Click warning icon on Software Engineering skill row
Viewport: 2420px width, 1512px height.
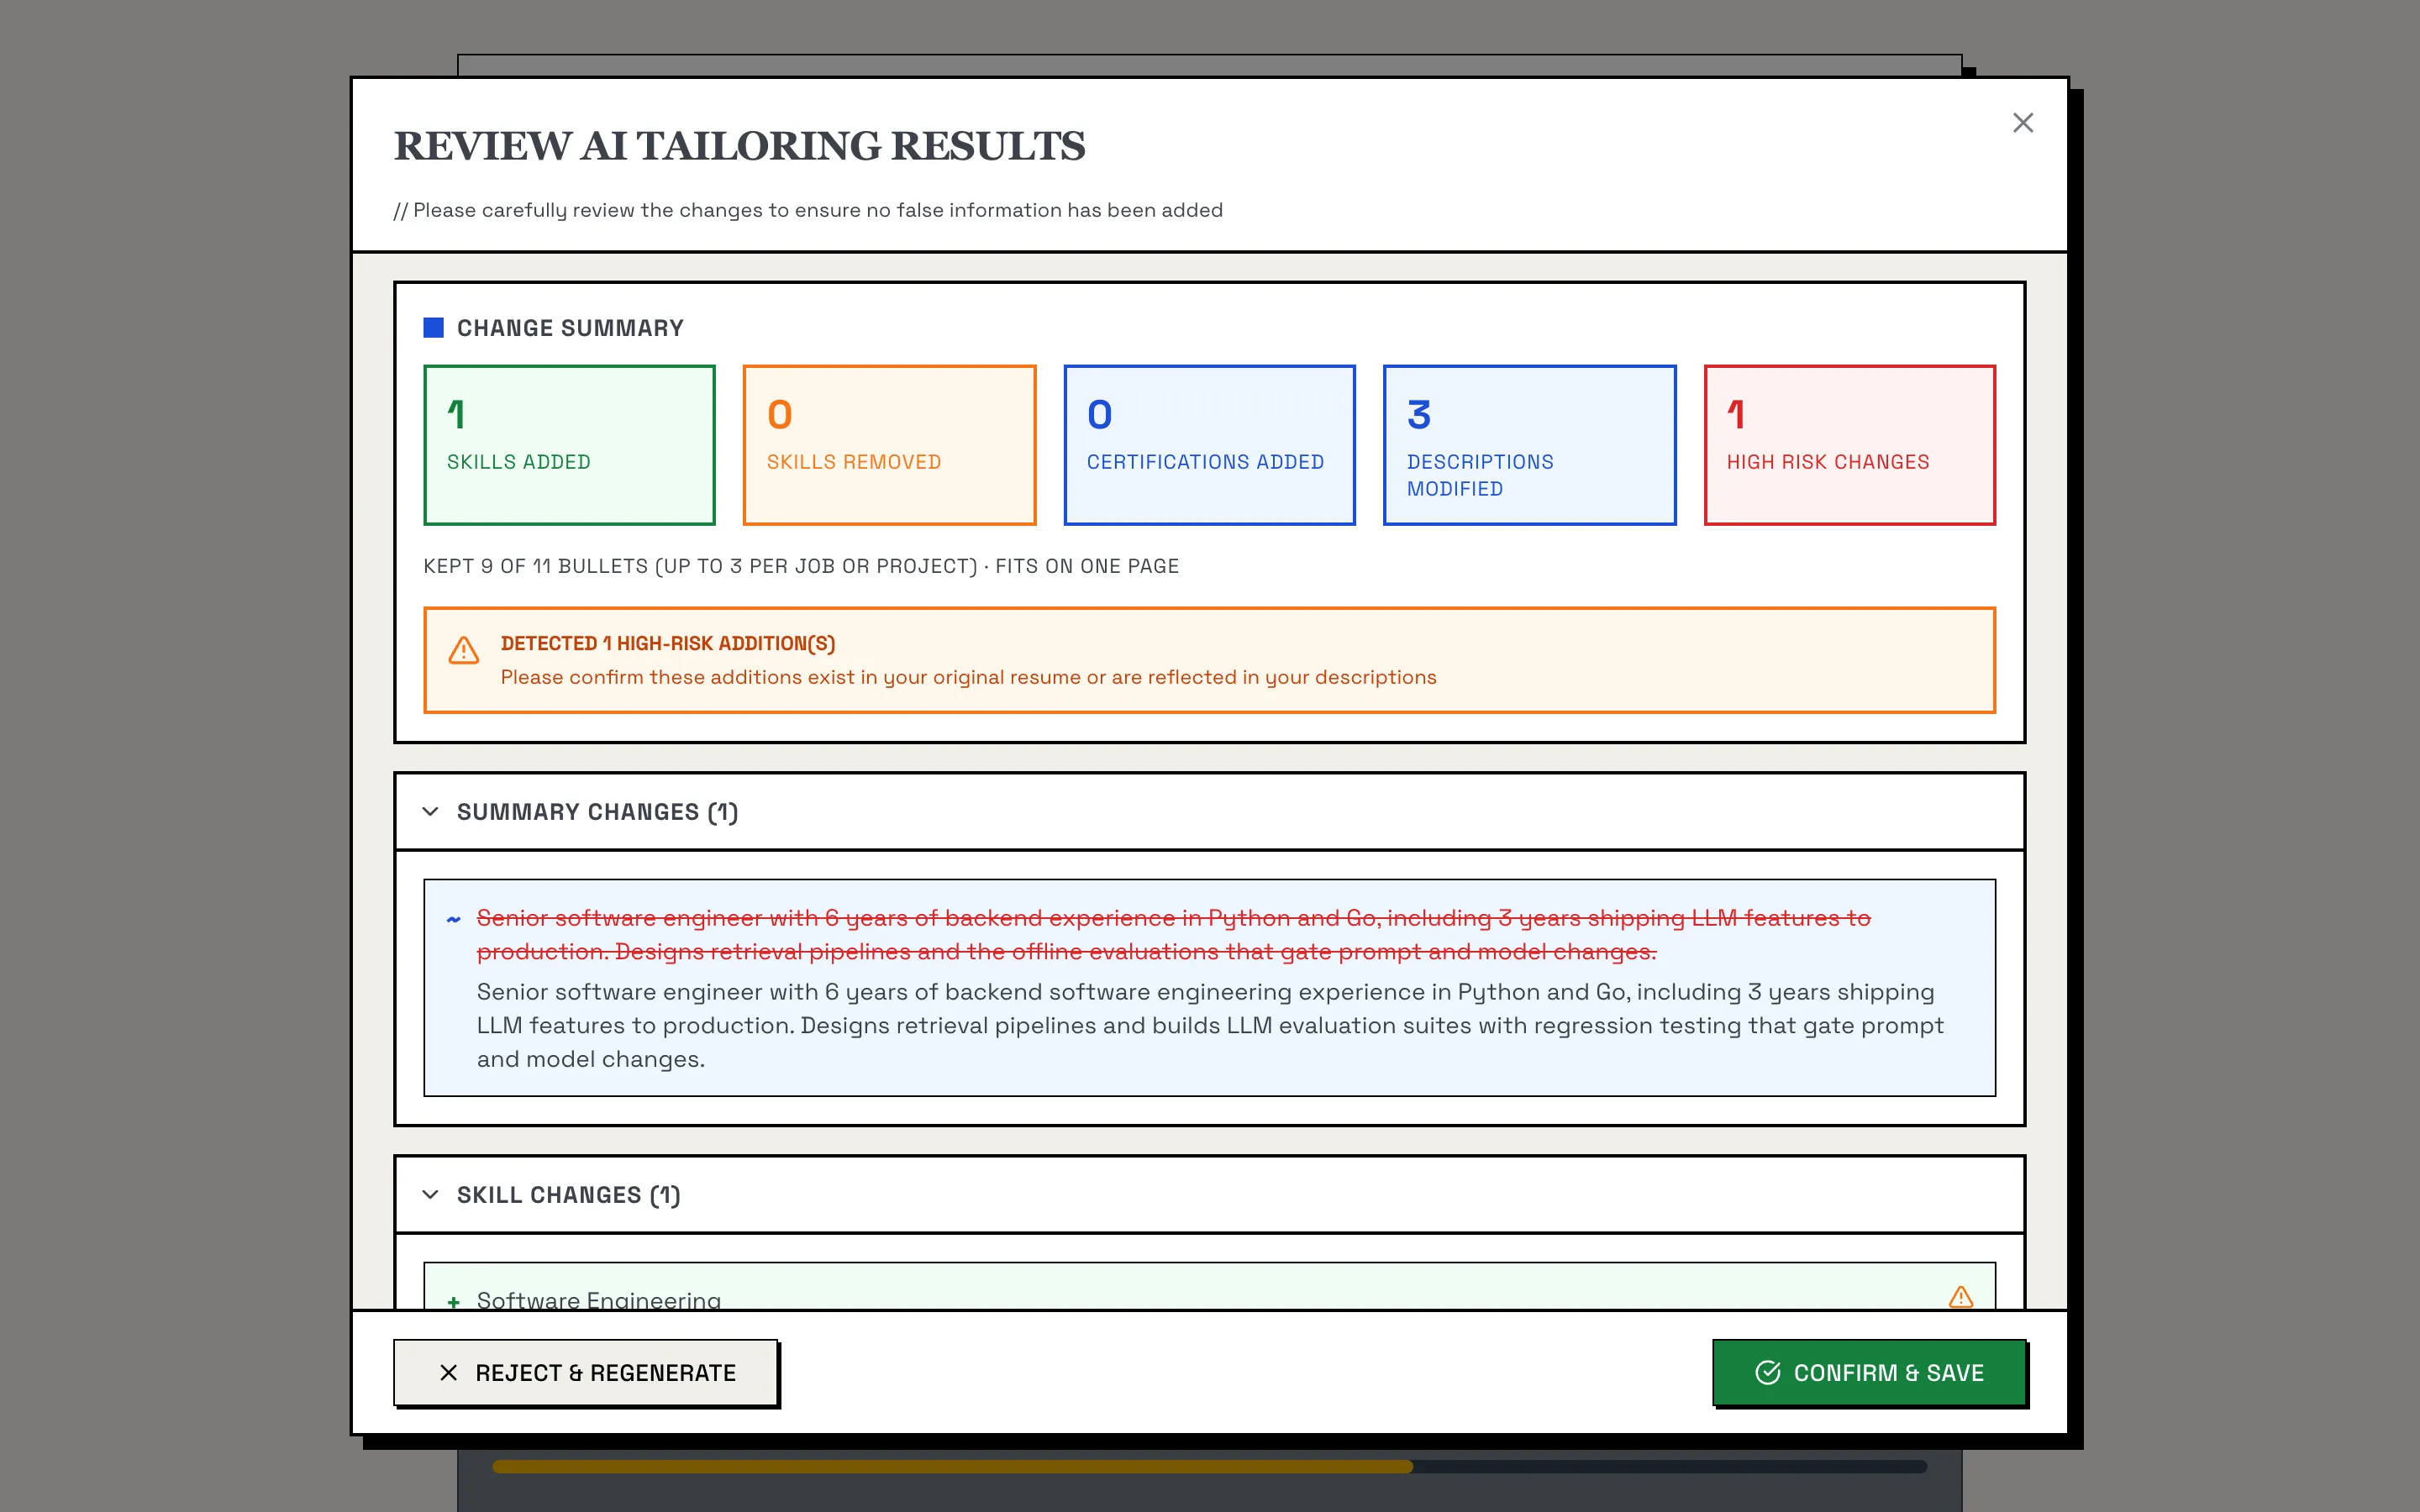point(1960,1297)
